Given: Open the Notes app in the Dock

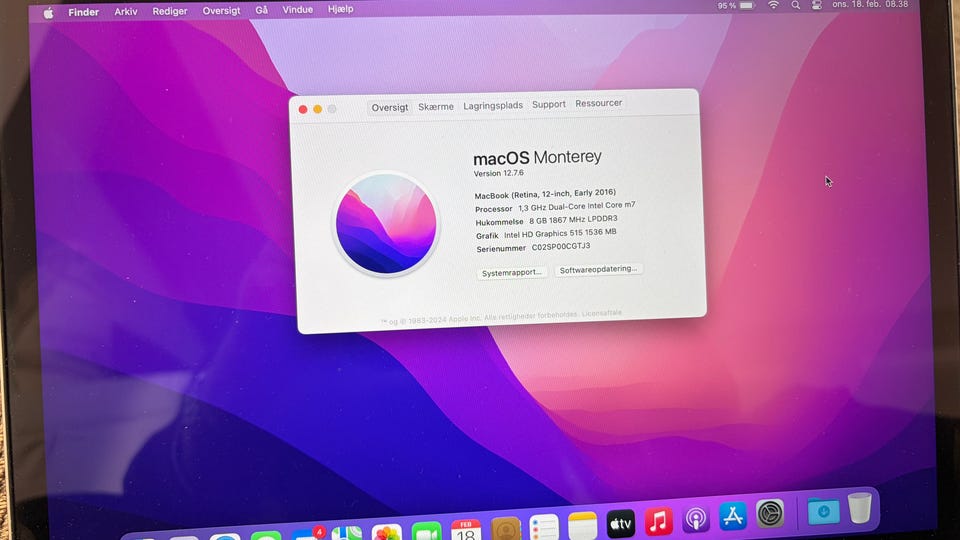Looking at the screenshot, I should (x=582, y=526).
